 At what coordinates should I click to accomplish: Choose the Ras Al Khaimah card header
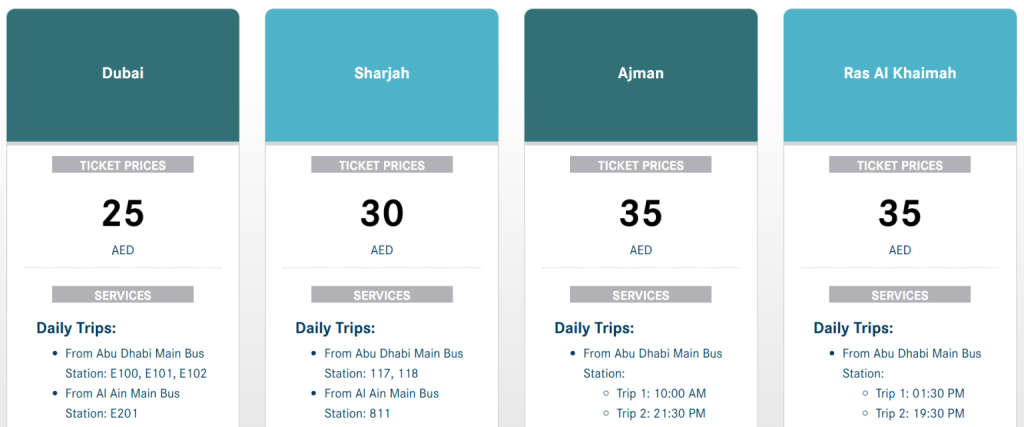[x=900, y=75]
